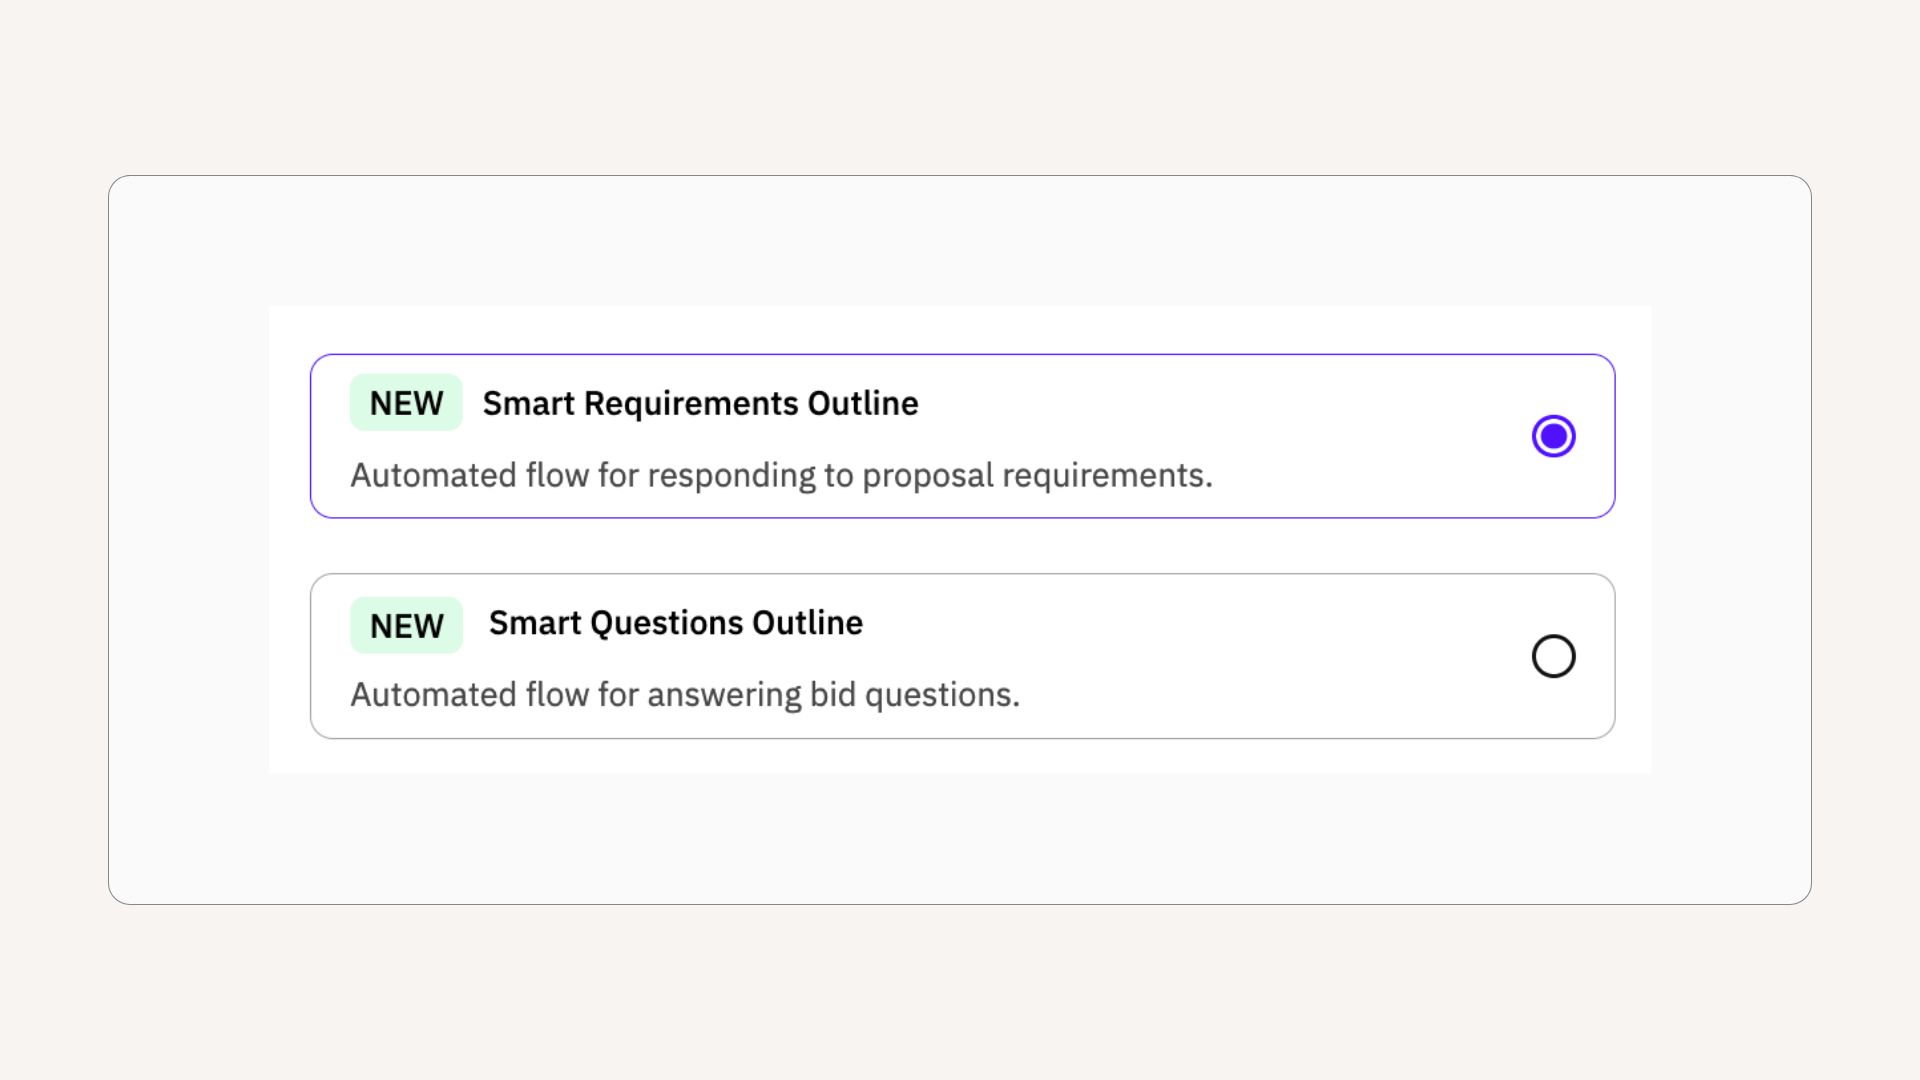Click the proposal requirements description text

tap(781, 475)
